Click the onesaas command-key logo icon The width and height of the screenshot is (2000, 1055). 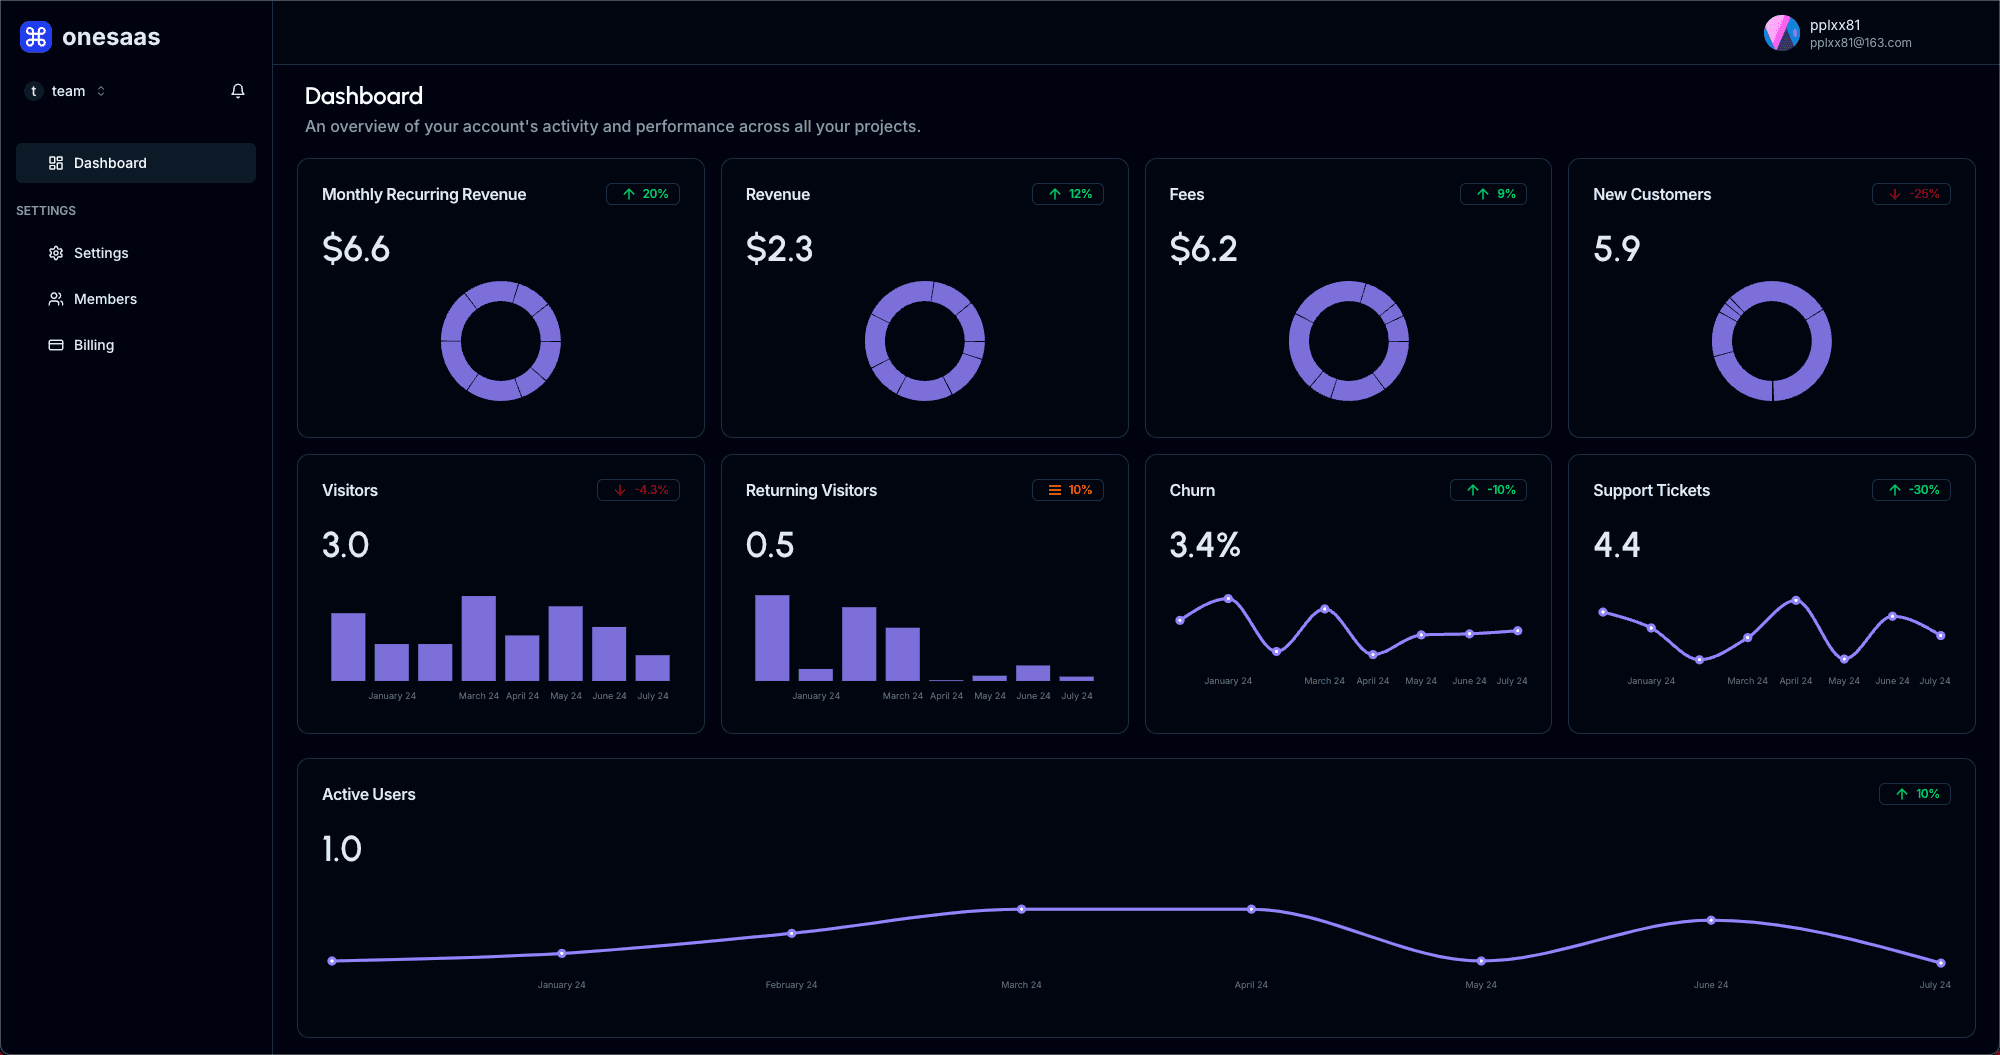click(x=36, y=37)
